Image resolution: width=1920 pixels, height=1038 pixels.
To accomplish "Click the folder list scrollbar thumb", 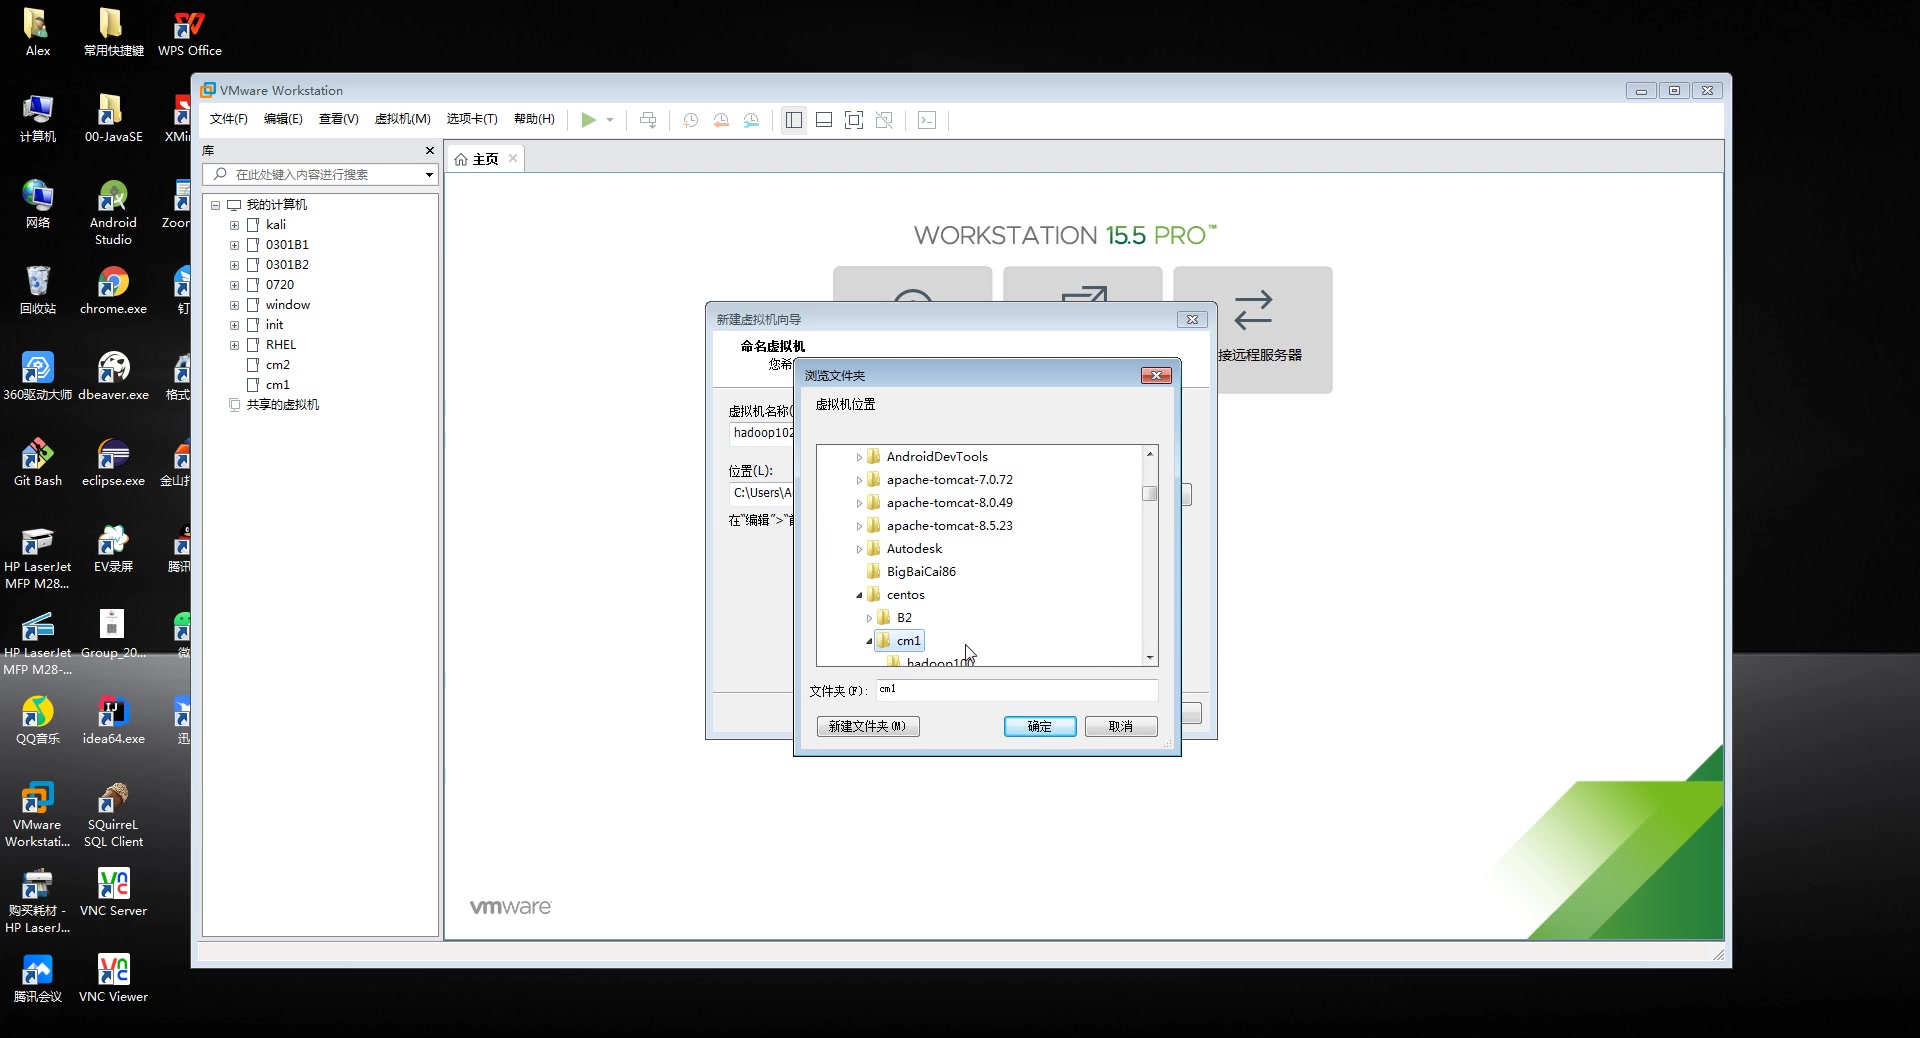I will pos(1150,494).
